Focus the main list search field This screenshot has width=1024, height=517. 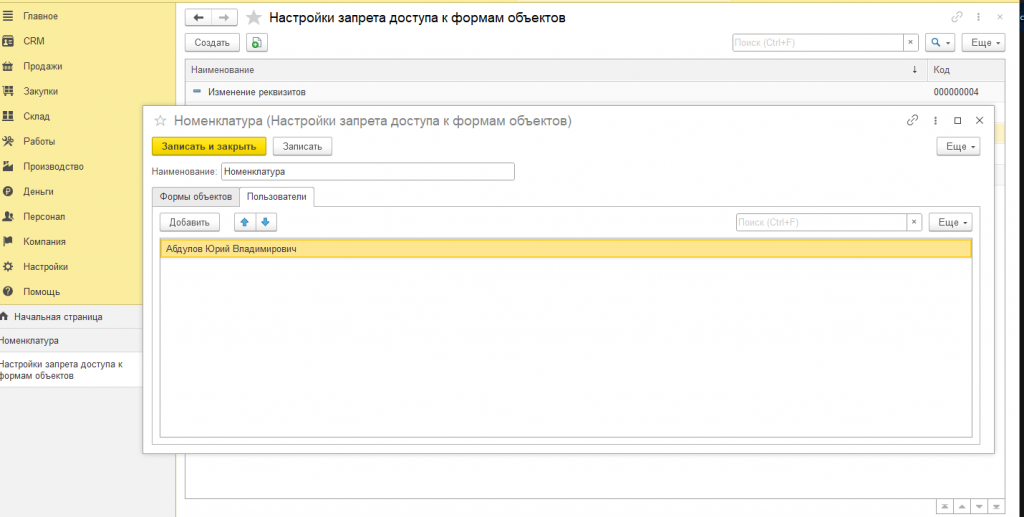pyautogui.click(x=818, y=42)
